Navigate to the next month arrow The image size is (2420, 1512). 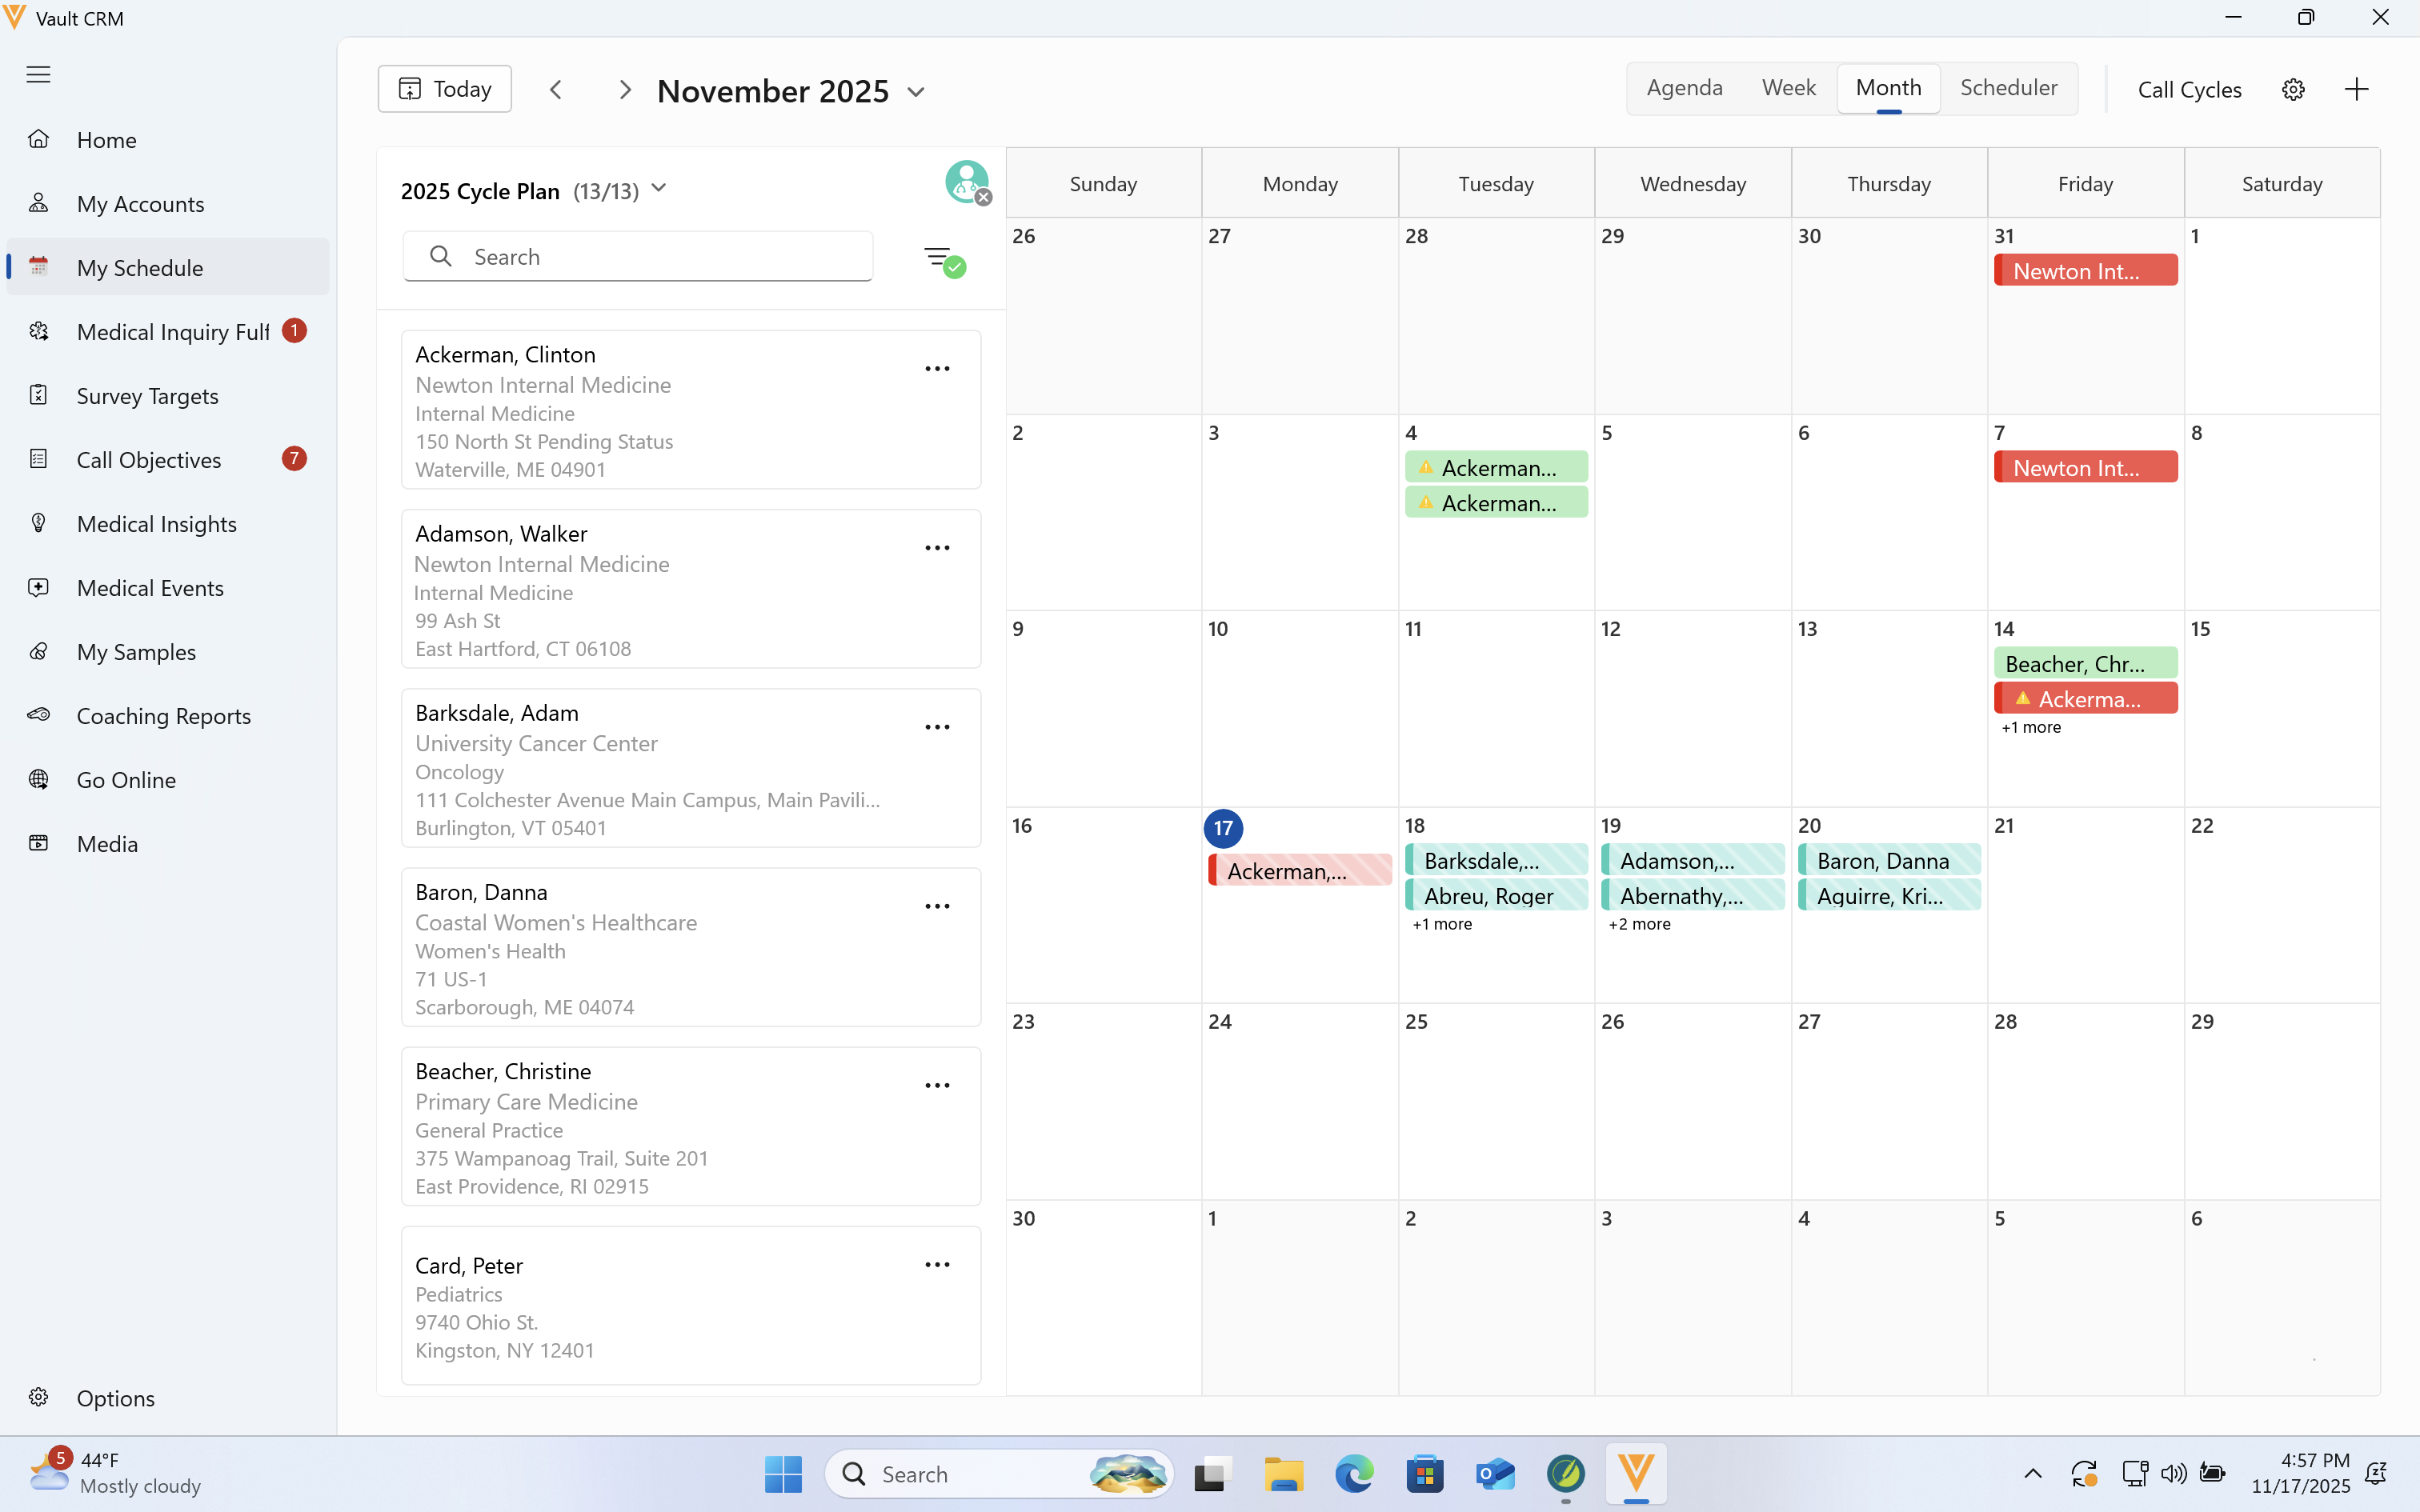coord(624,90)
